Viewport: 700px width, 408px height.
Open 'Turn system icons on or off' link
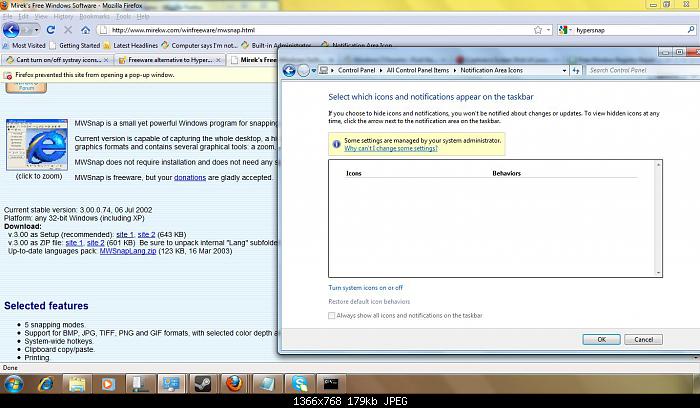(366, 288)
